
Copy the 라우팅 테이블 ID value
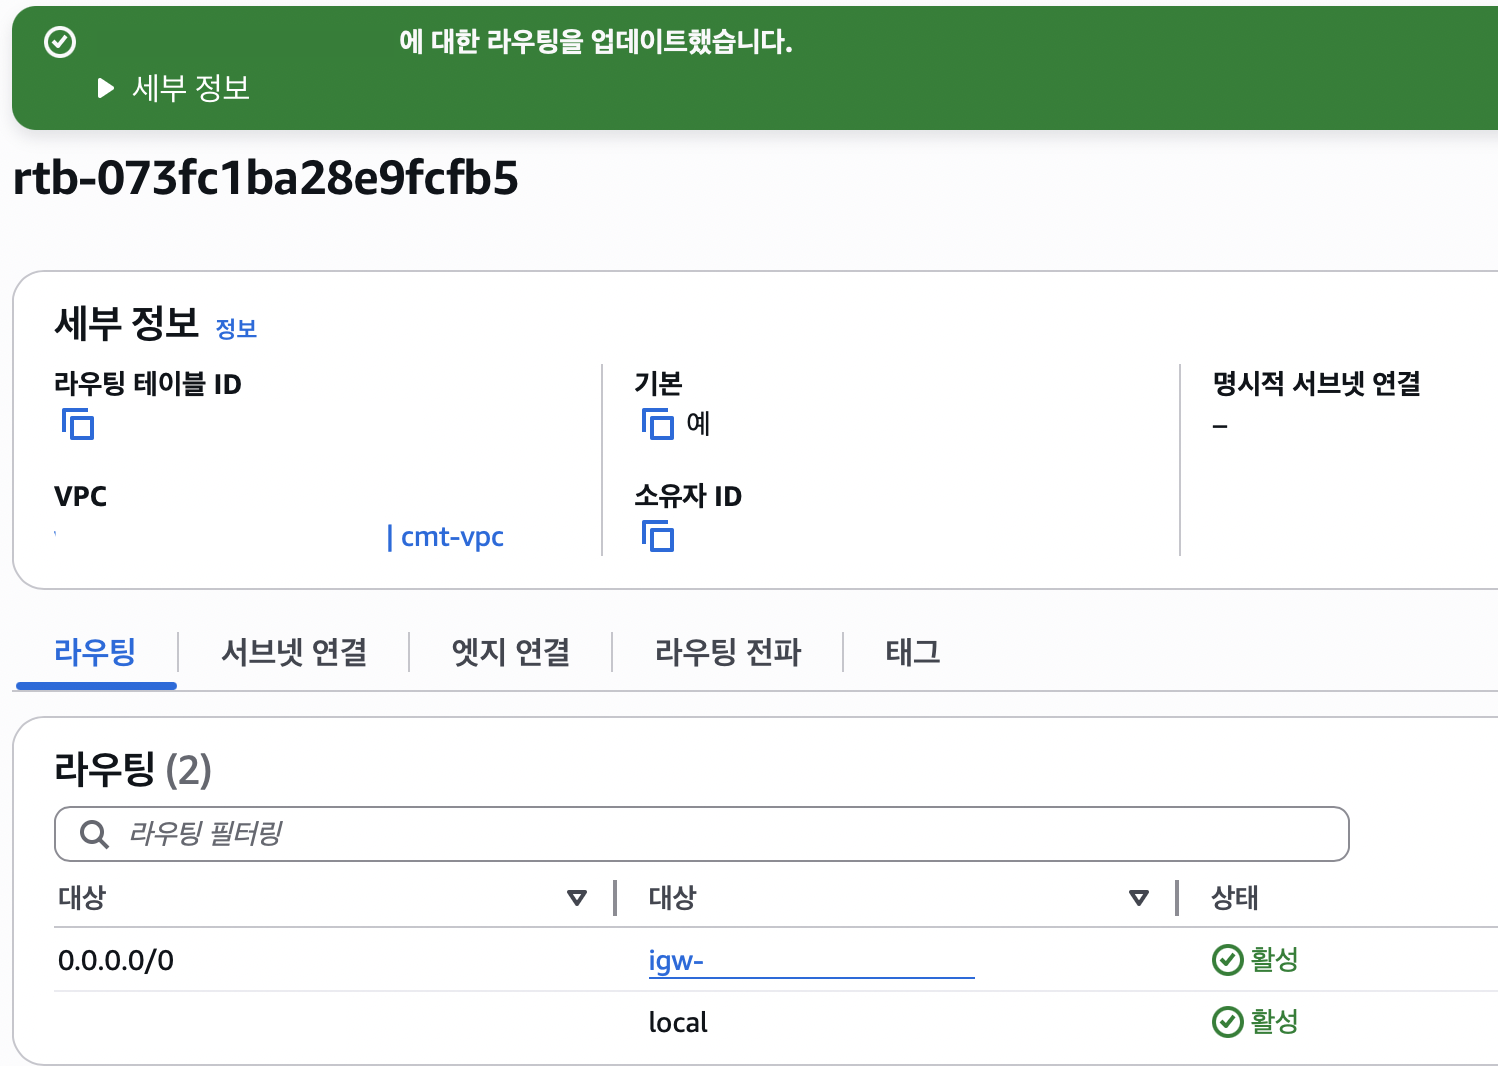(x=78, y=424)
